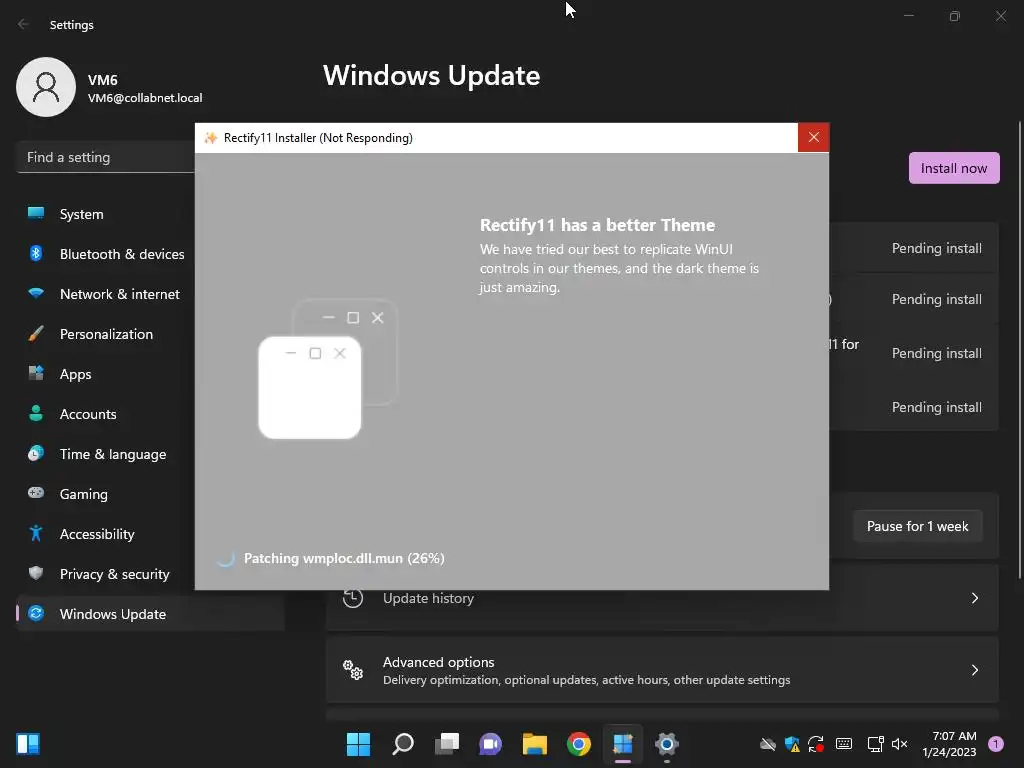Click Pause for 1 week button
The image size is (1024, 768).
(x=918, y=526)
